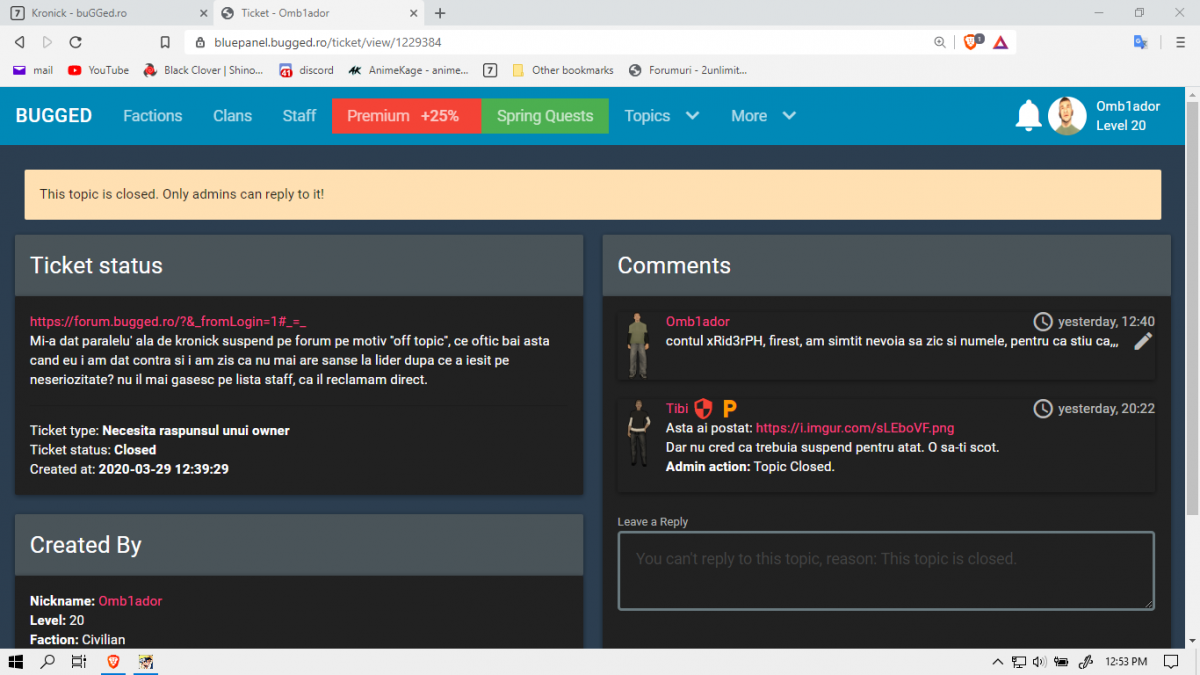Expand the Topics dropdown
Viewport: 1200px width, 675px height.
pyautogui.click(x=661, y=116)
